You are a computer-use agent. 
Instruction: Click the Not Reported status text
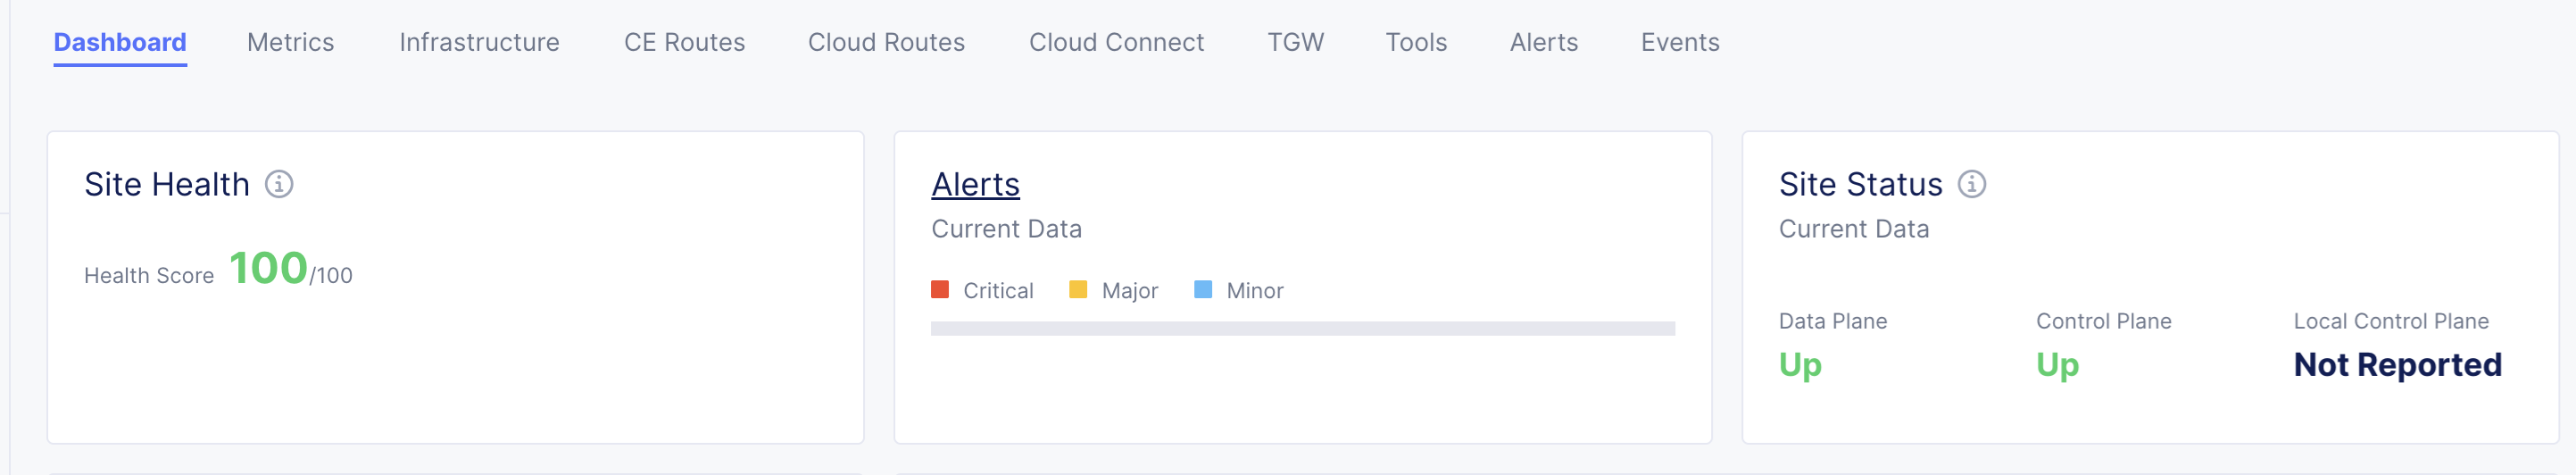click(x=2397, y=365)
